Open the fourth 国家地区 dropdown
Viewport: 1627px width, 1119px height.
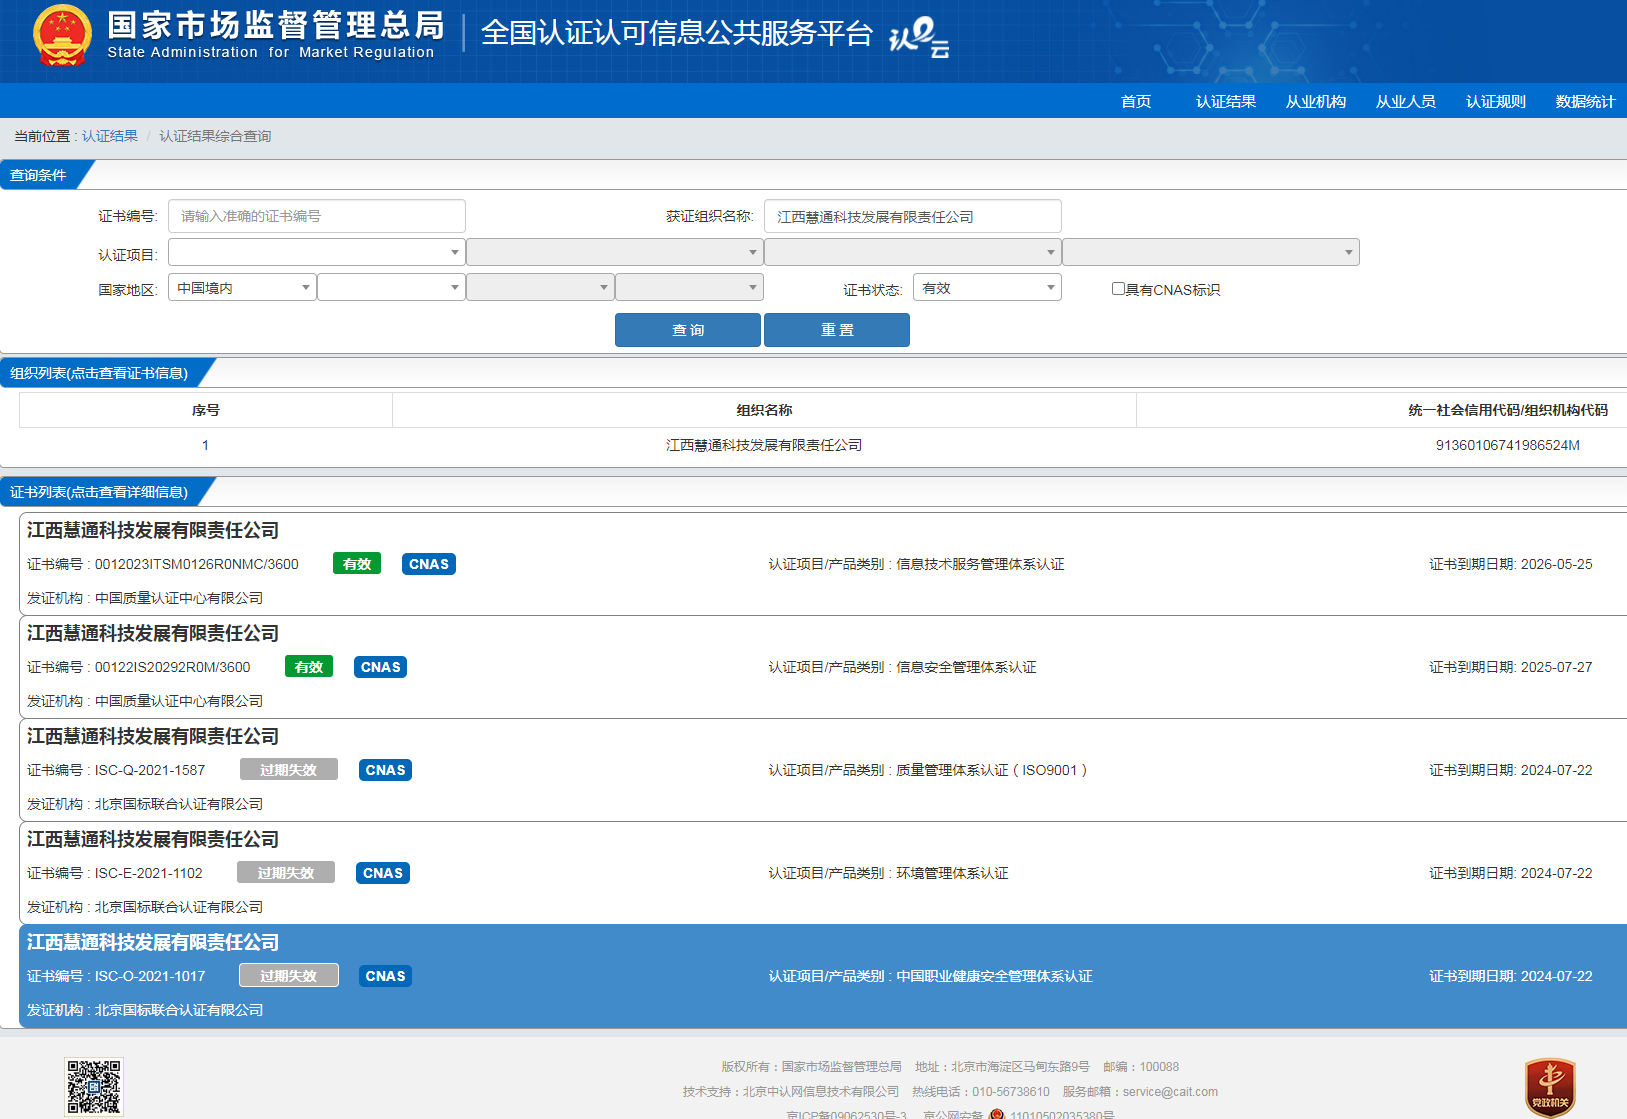point(689,288)
